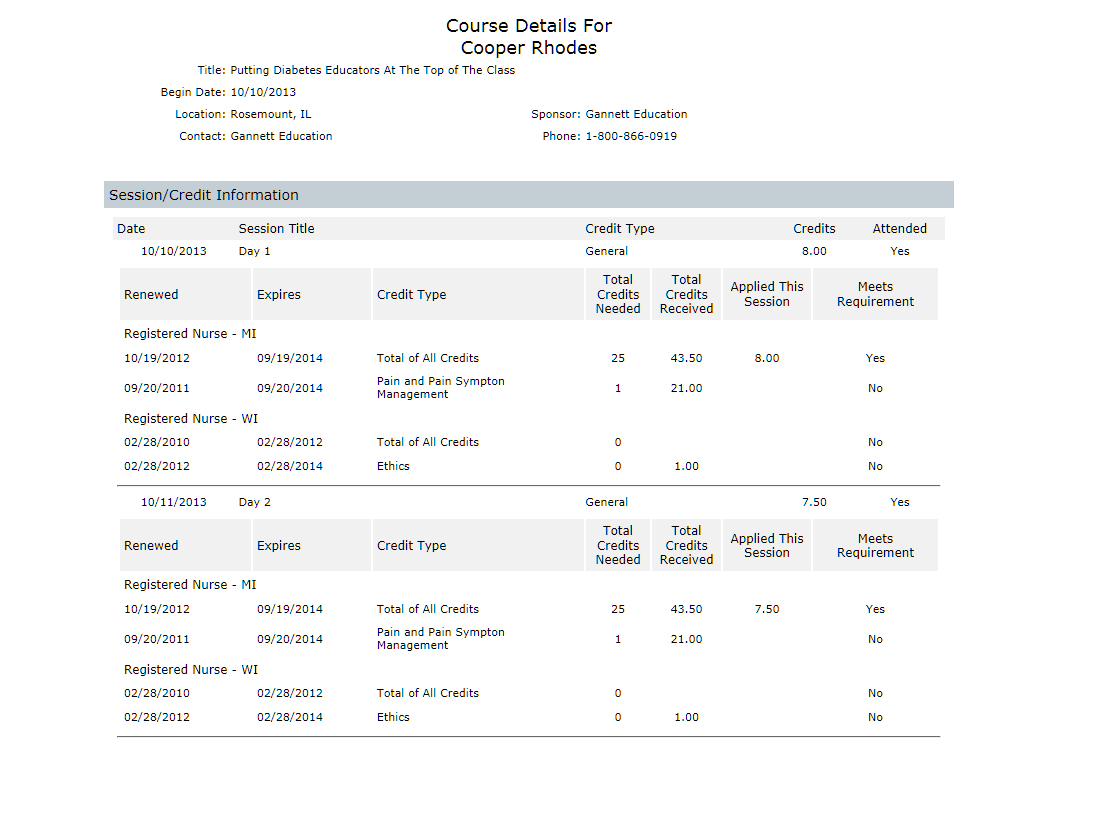Click the "Course Details For" page heading
Screen dimensions: 1093x820
(528, 26)
